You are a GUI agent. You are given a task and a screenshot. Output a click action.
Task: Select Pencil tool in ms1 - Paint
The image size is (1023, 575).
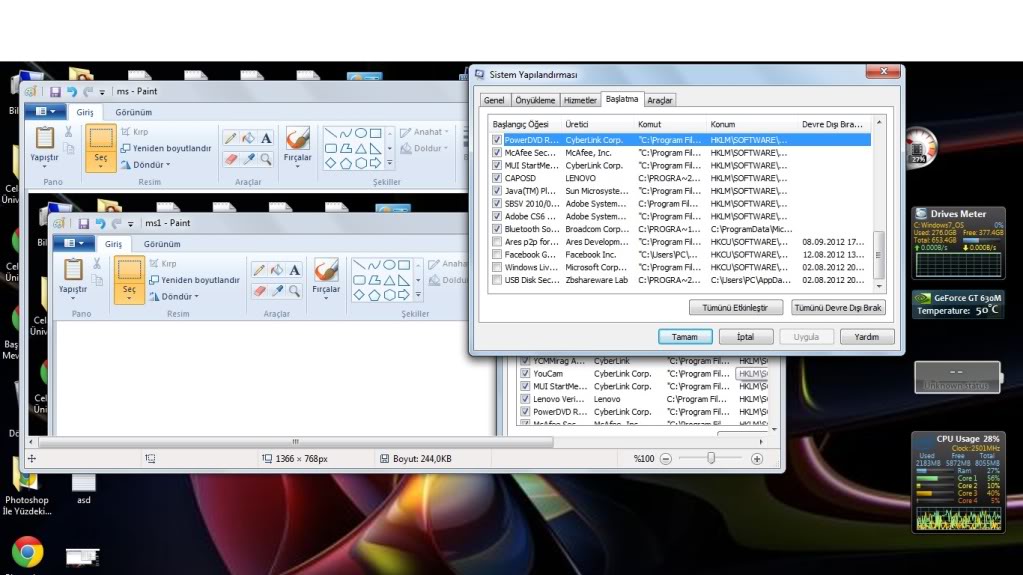tap(259, 270)
